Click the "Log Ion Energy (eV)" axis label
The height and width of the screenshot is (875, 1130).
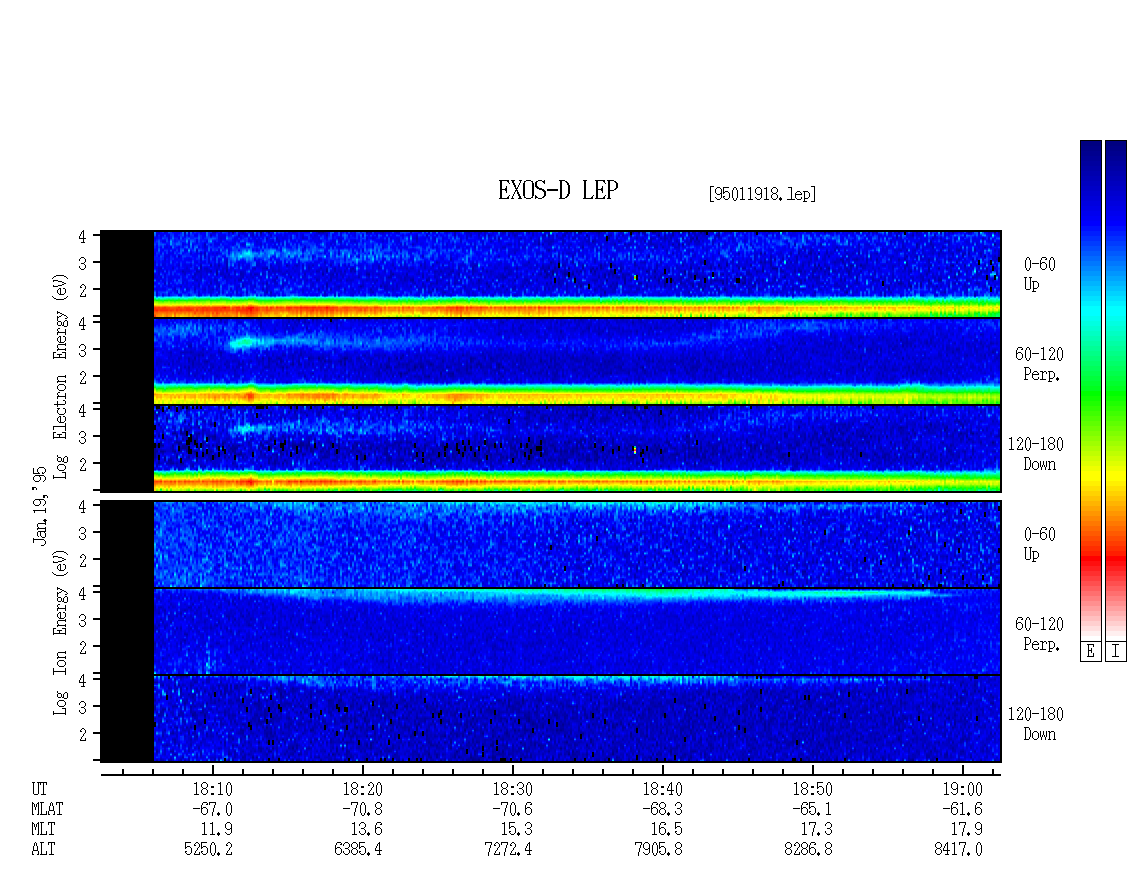point(60,632)
